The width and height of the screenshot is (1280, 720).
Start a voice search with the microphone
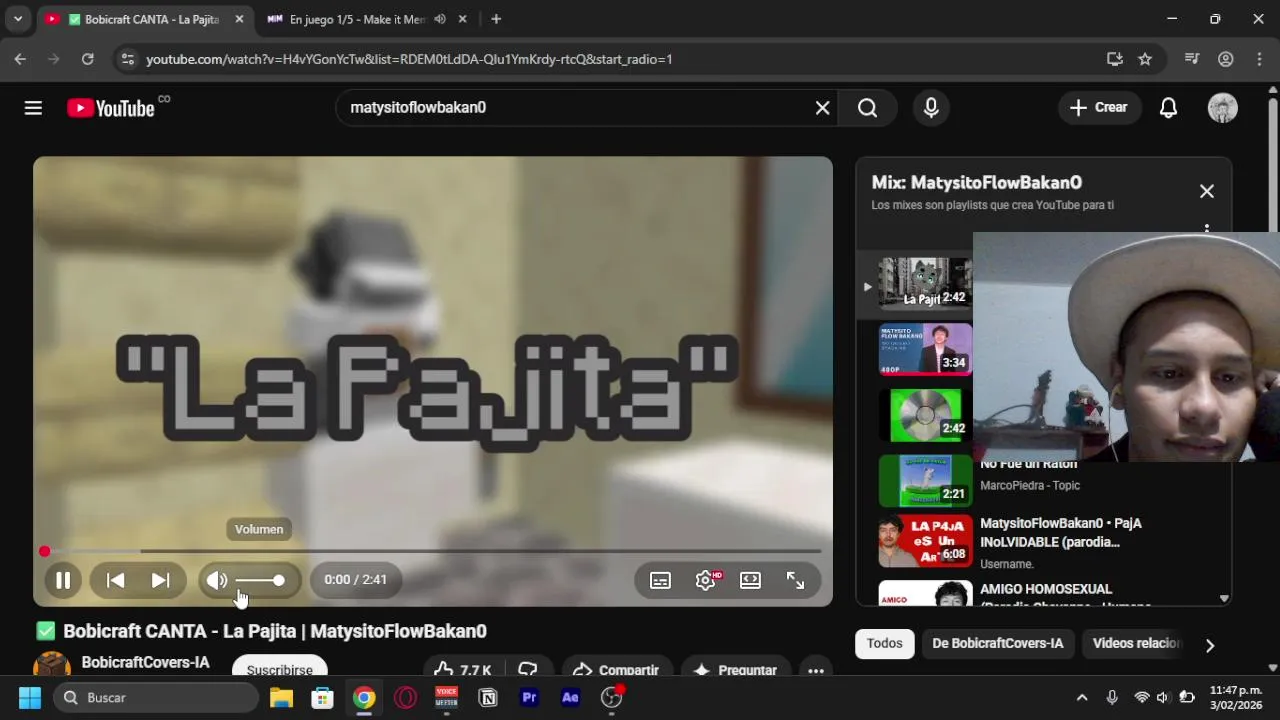931,108
